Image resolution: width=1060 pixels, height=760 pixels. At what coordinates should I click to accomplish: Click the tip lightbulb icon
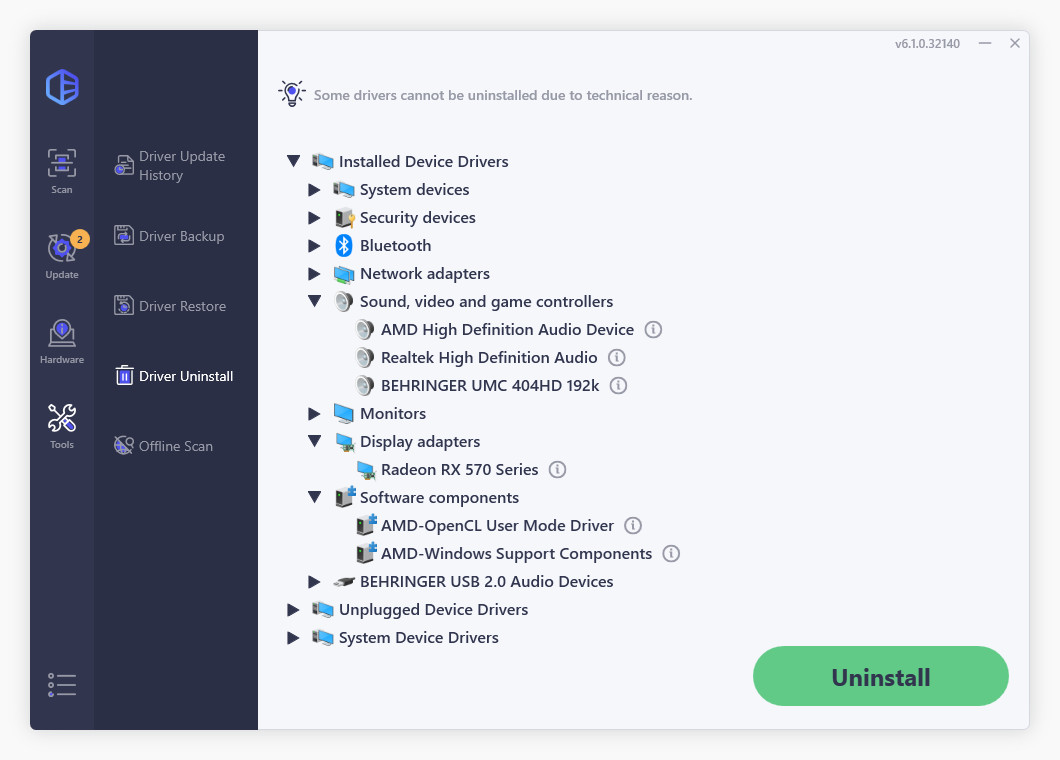coord(291,93)
